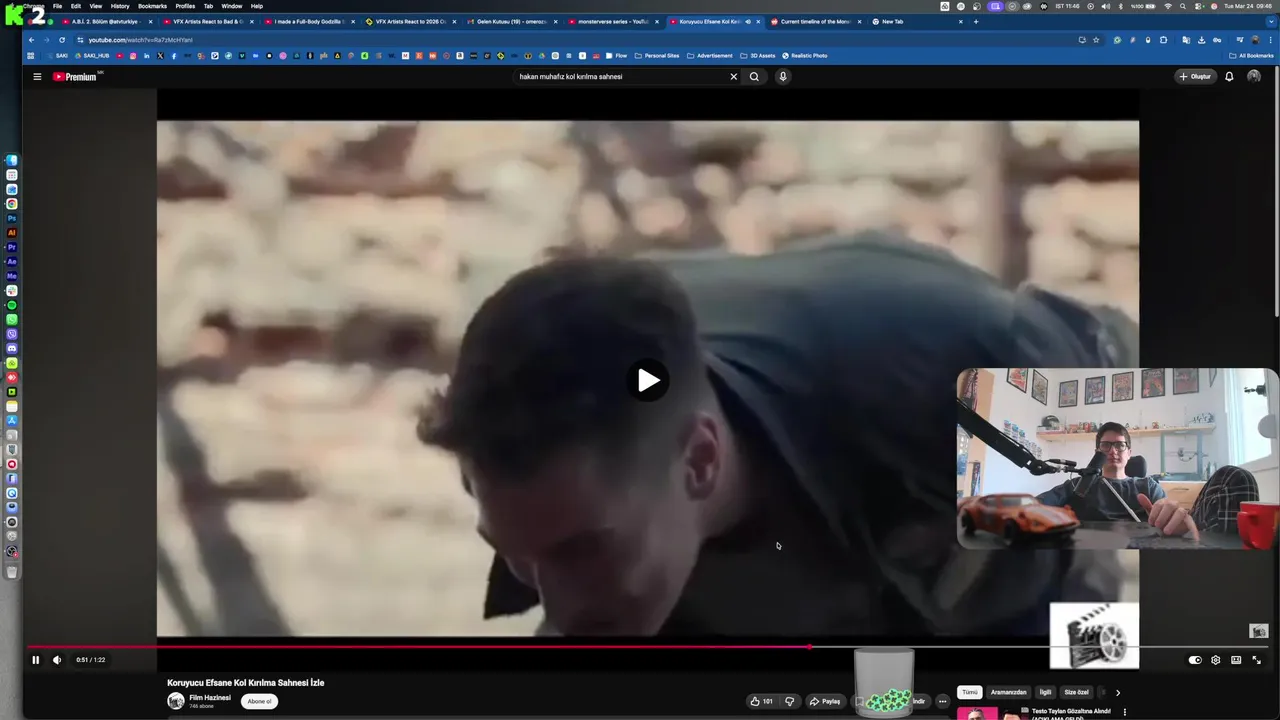Select the Aramanızdan filter chip
Viewport: 1280px width, 720px height.
(x=1008, y=692)
